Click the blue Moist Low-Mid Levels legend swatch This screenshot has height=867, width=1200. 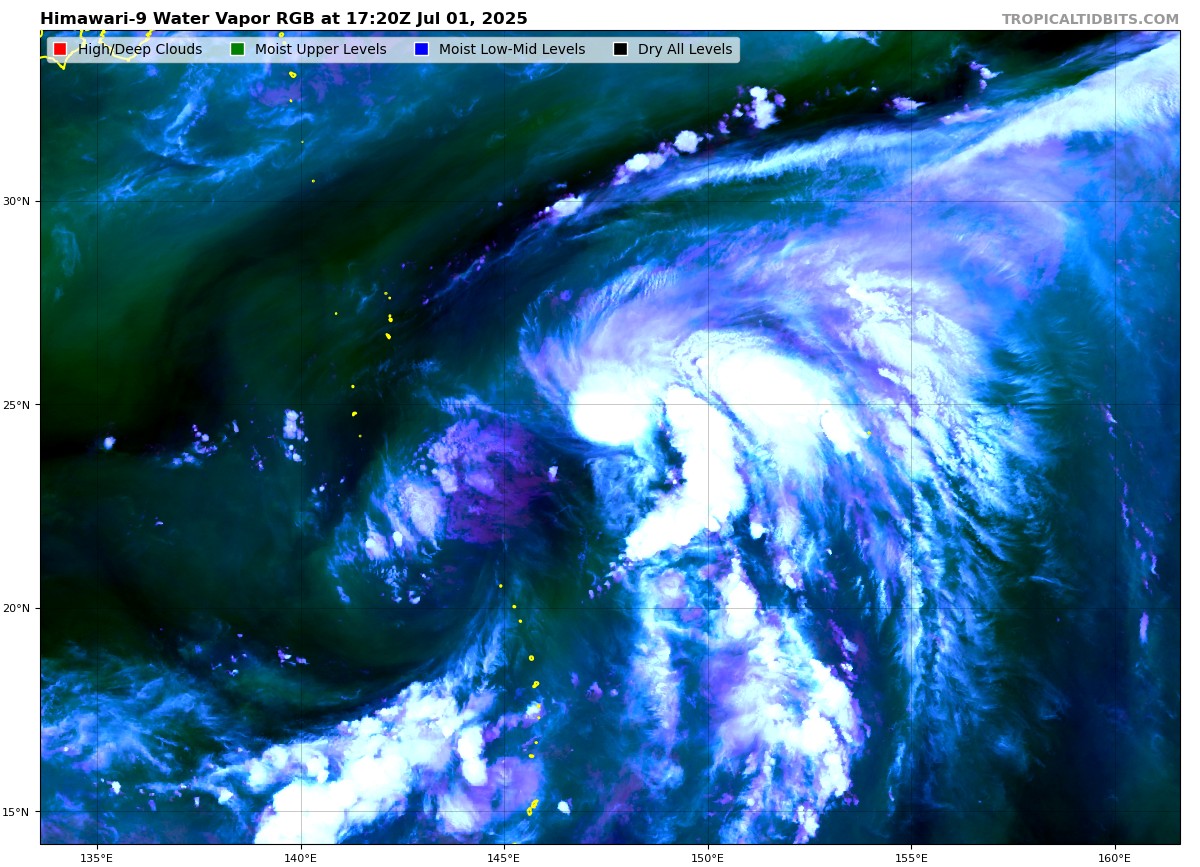[421, 49]
